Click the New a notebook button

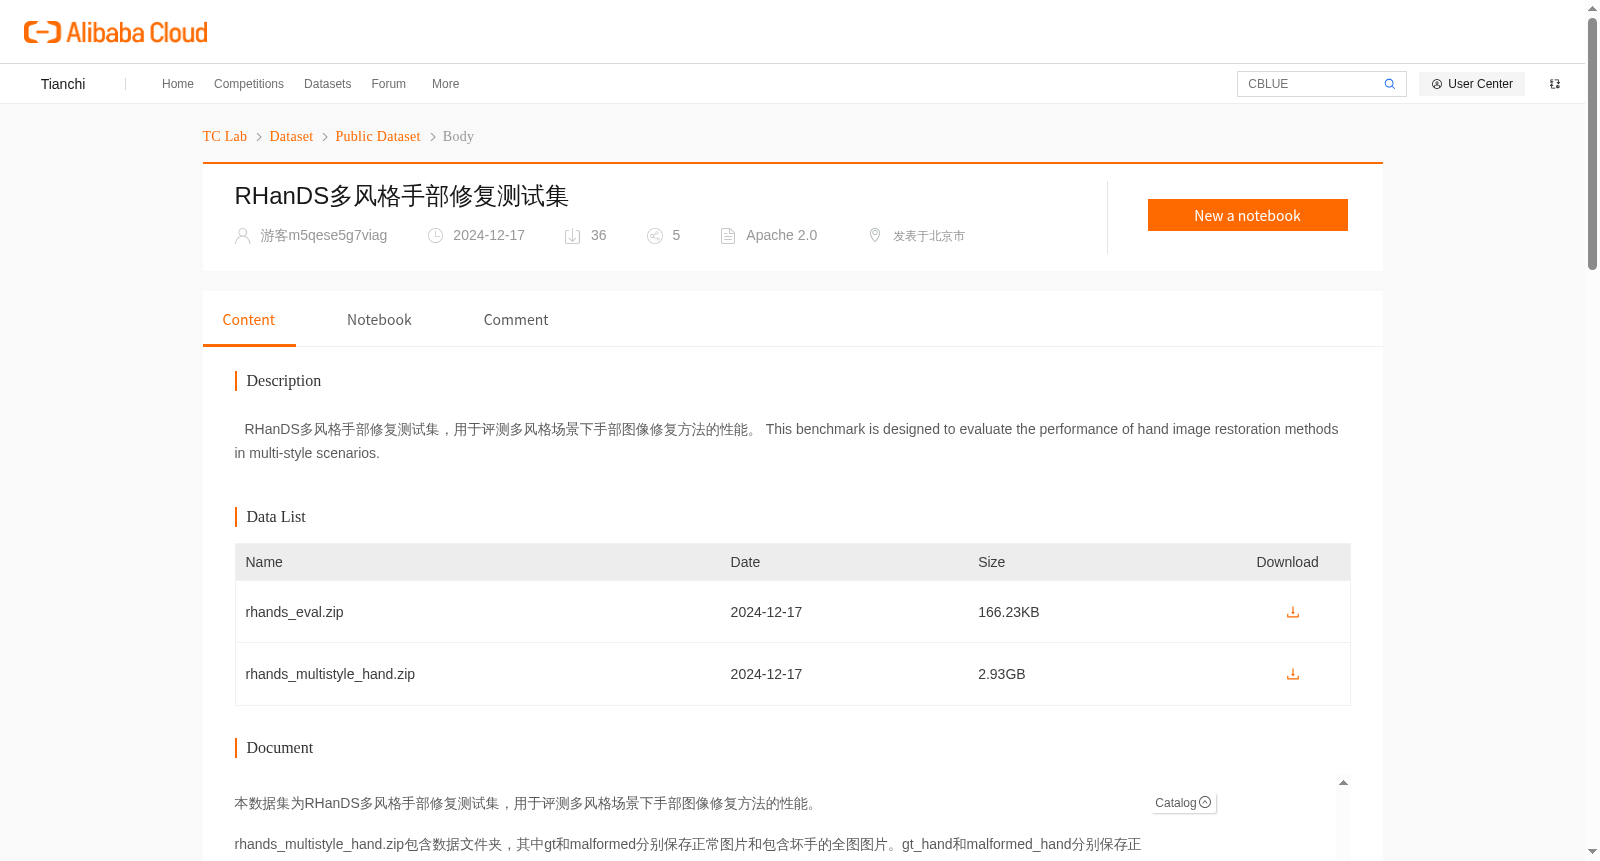pos(1248,215)
